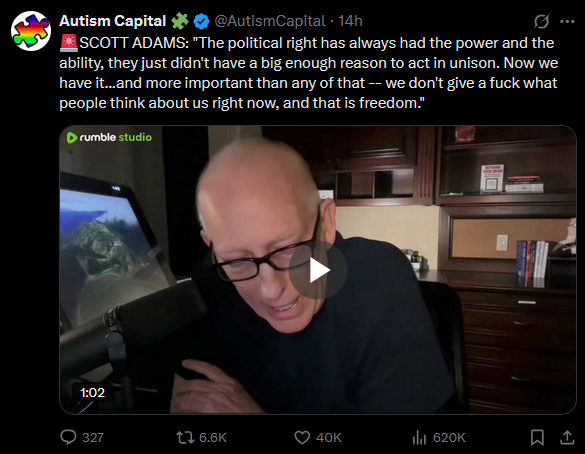Play the video with the center play button
This screenshot has height=454, width=585.
318,270
